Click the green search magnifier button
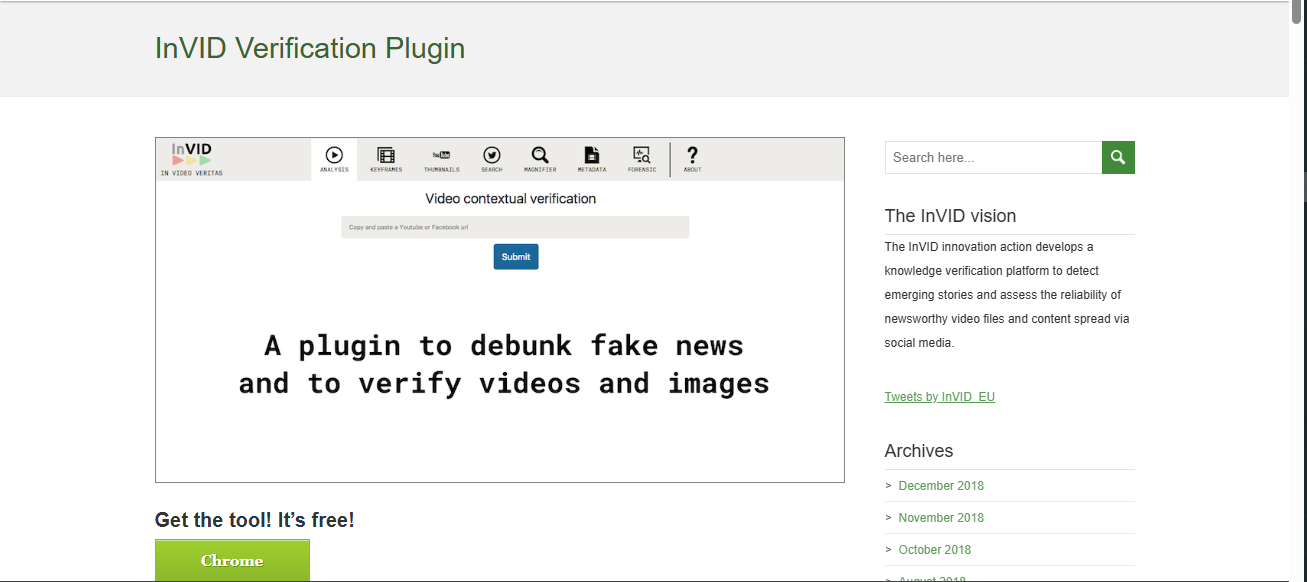 (1118, 157)
